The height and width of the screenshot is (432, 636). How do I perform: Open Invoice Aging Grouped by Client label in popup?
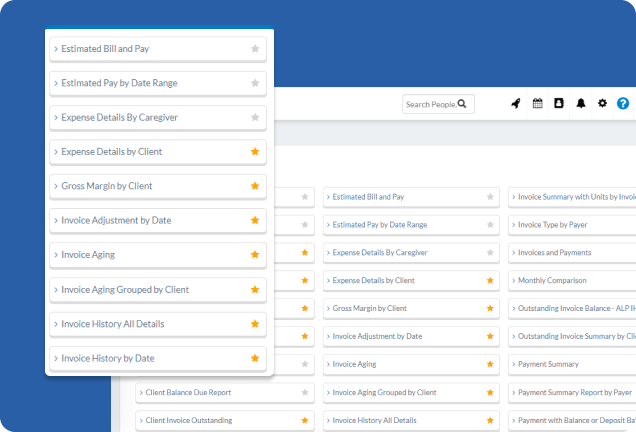[125, 290]
